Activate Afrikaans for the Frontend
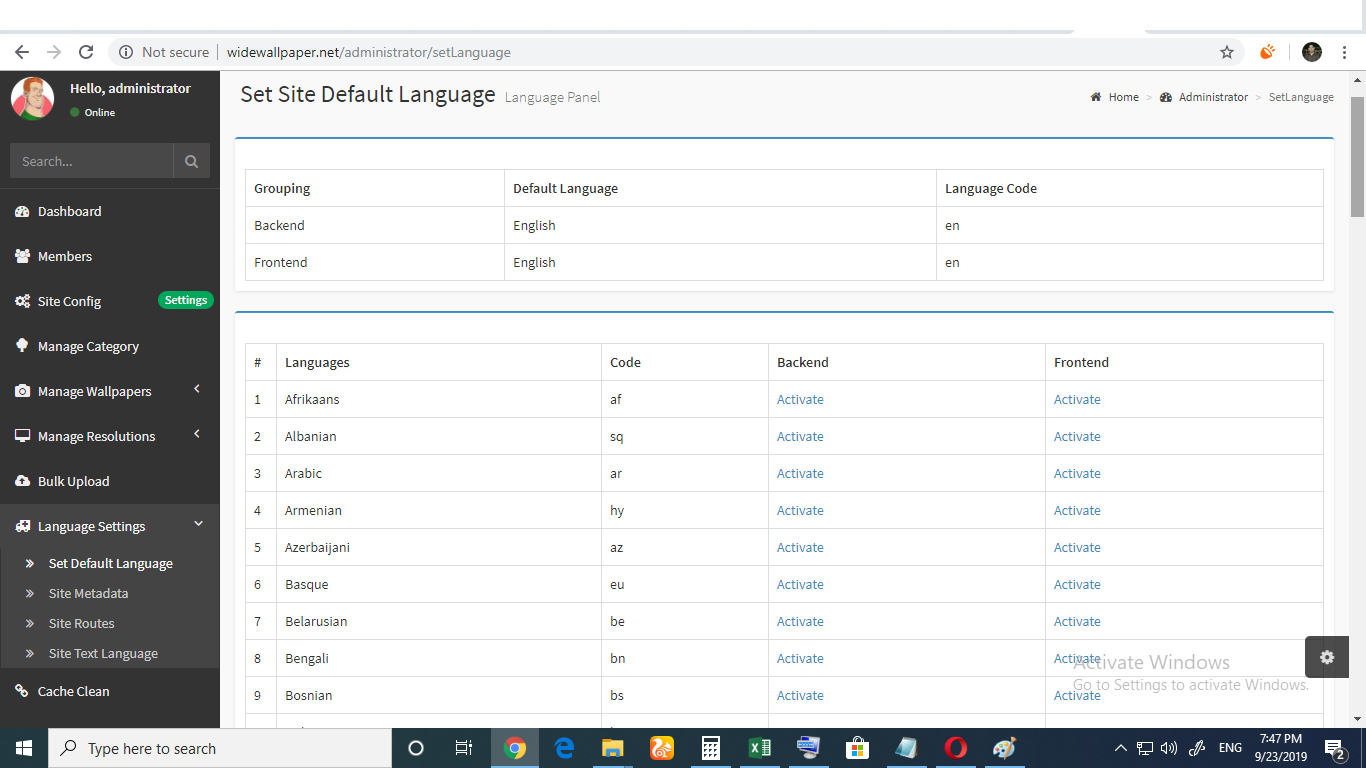 click(x=1077, y=400)
